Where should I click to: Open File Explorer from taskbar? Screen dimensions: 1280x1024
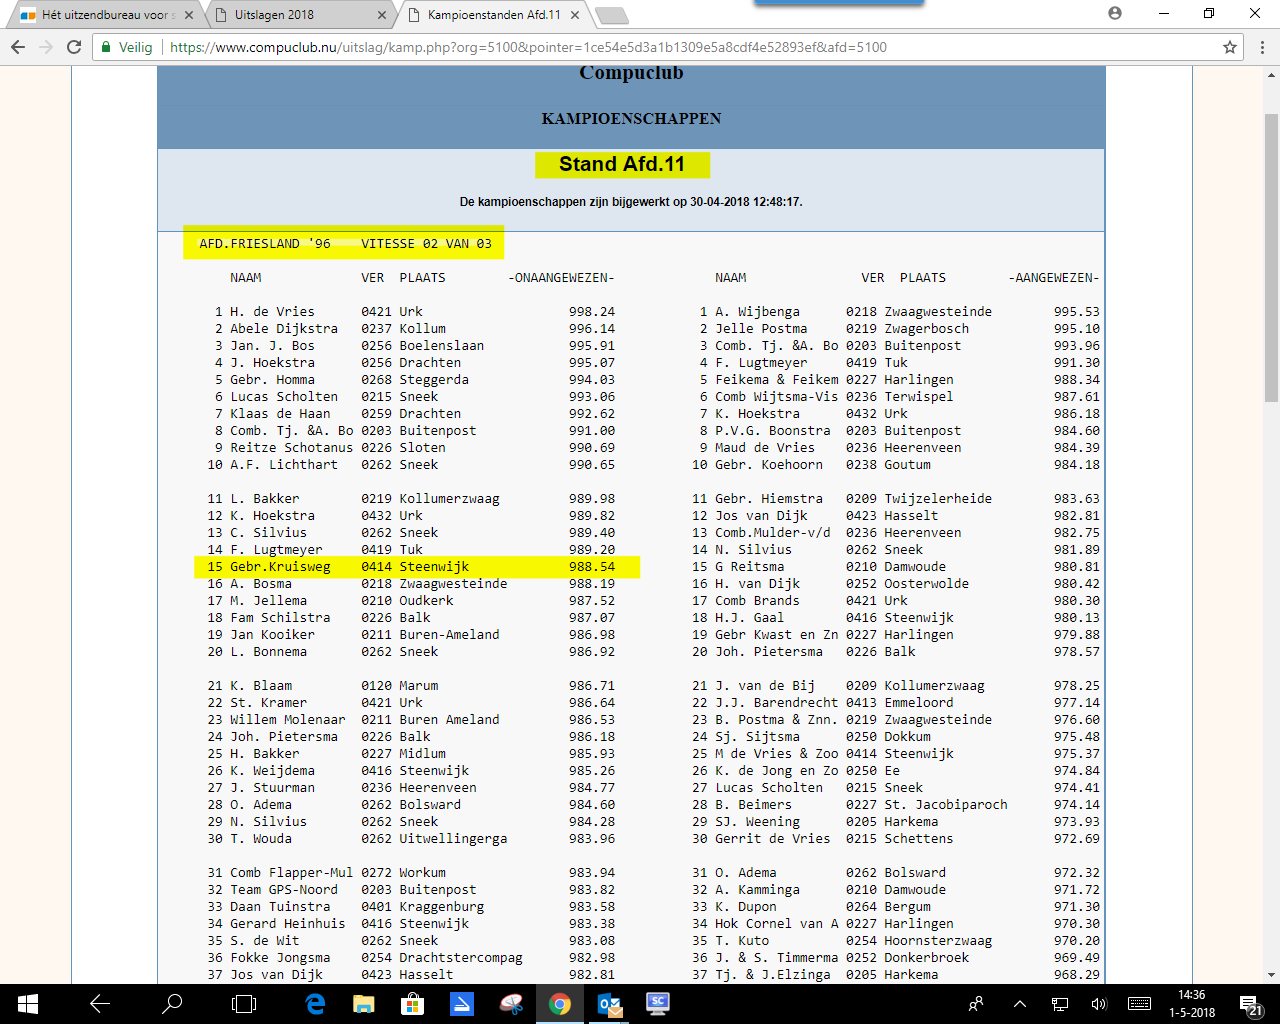tap(364, 1004)
